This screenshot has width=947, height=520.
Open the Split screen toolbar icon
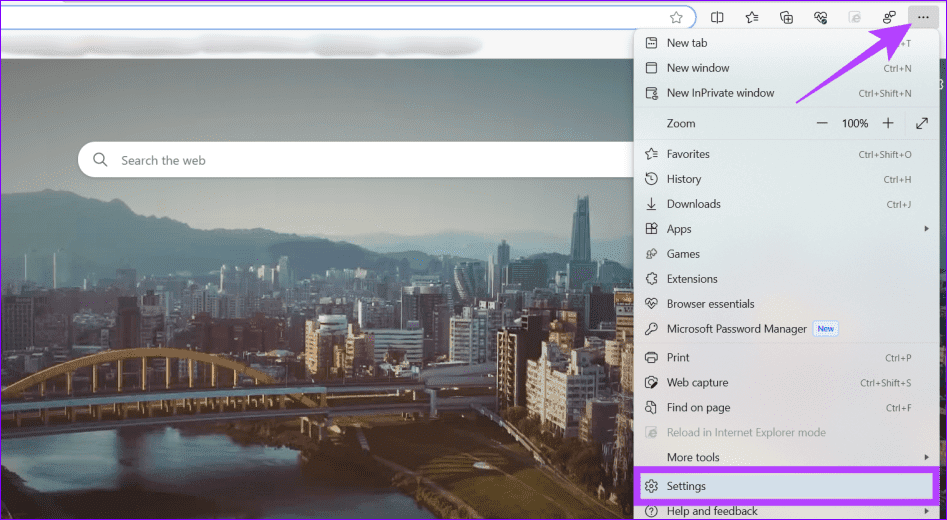pos(717,18)
